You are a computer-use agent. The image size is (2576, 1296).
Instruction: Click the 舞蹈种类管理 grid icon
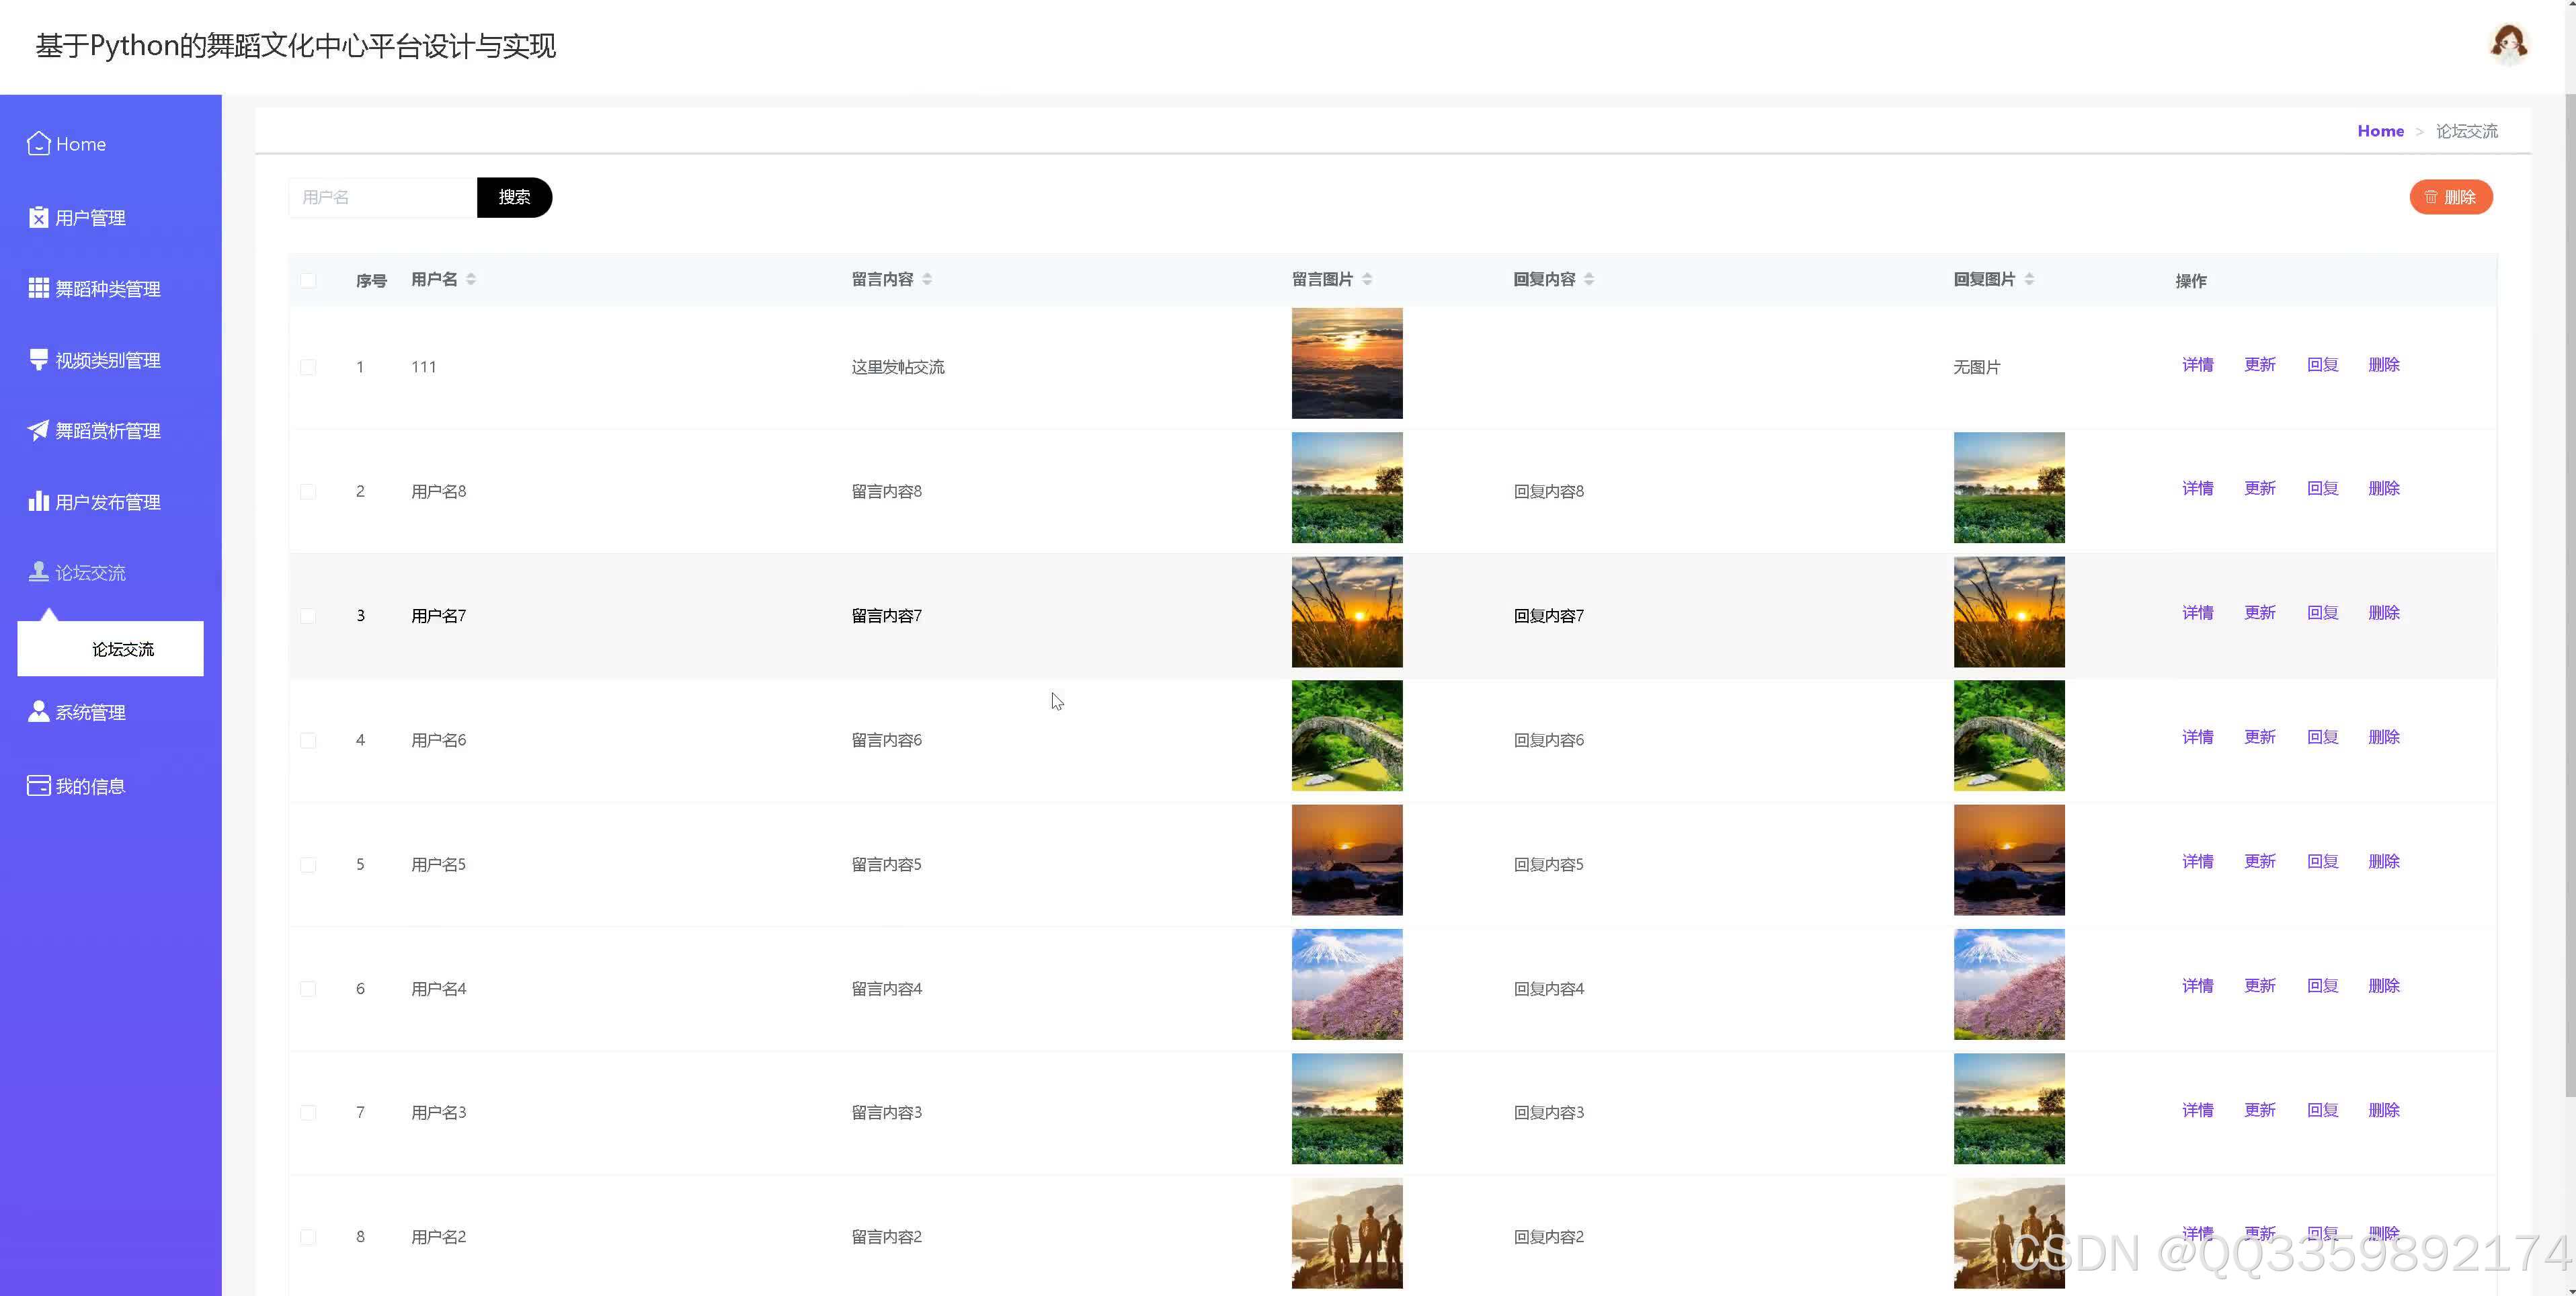pos(38,288)
